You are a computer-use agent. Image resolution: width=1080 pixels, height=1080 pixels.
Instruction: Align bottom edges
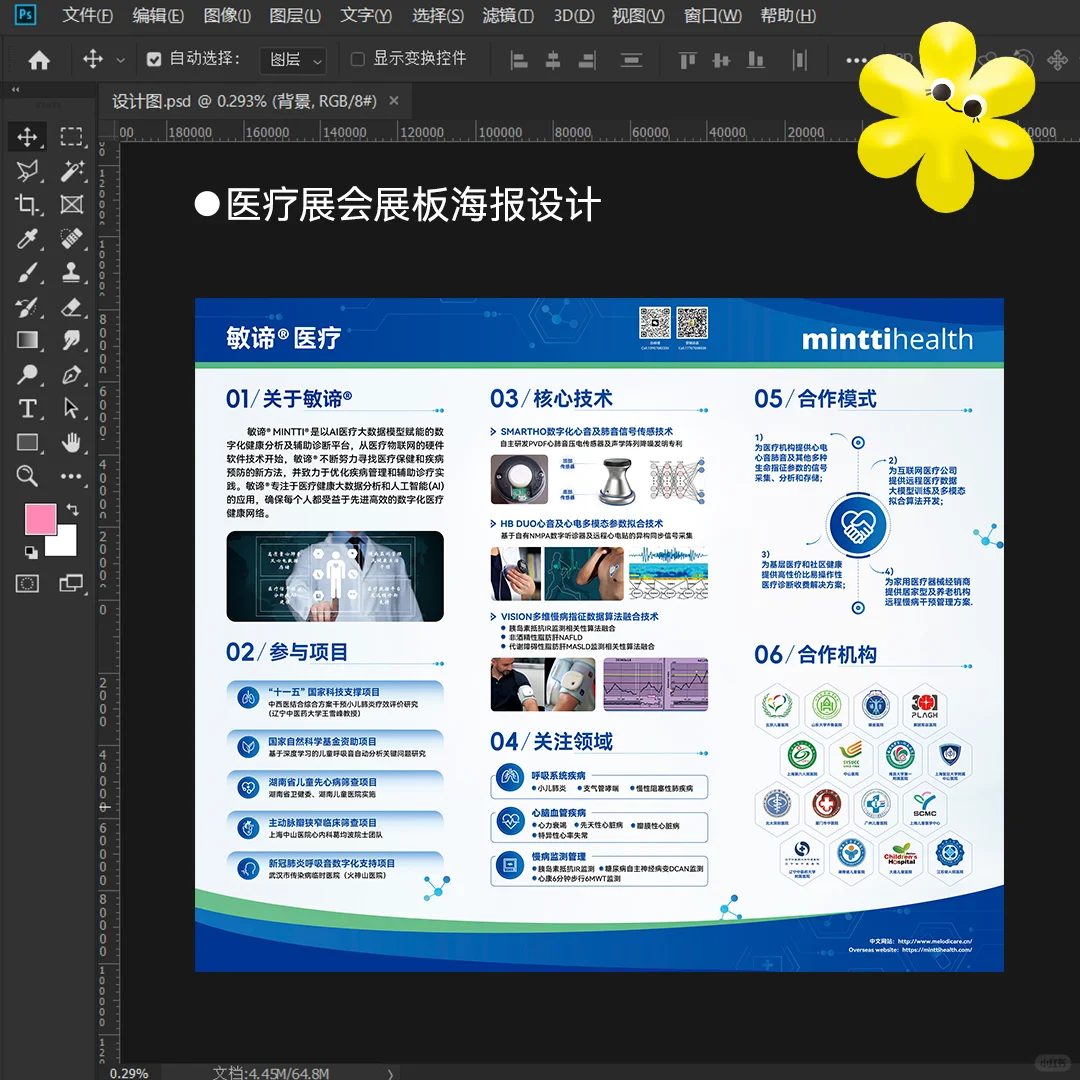(756, 61)
